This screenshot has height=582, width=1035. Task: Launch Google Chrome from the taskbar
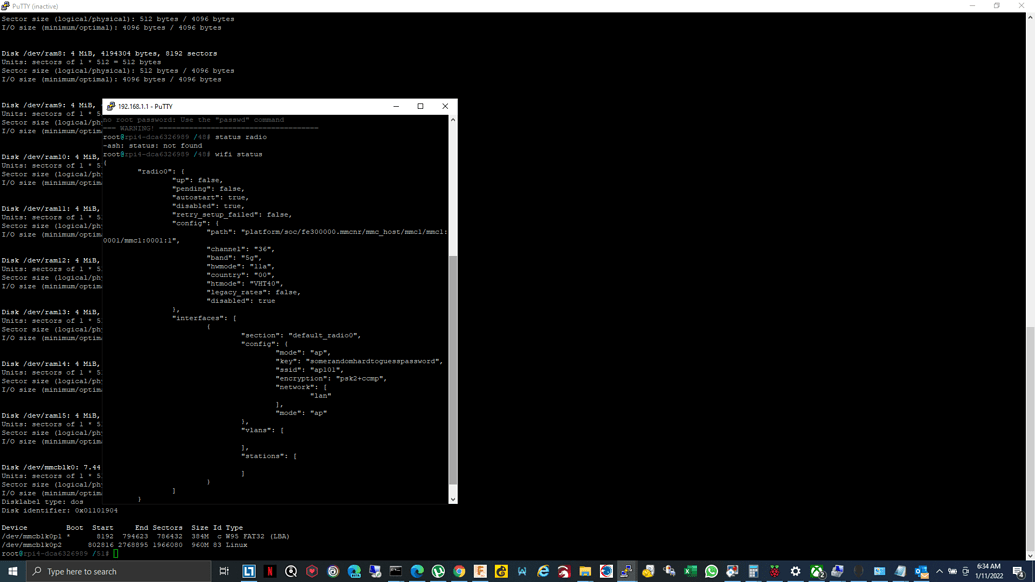pyautogui.click(x=459, y=572)
